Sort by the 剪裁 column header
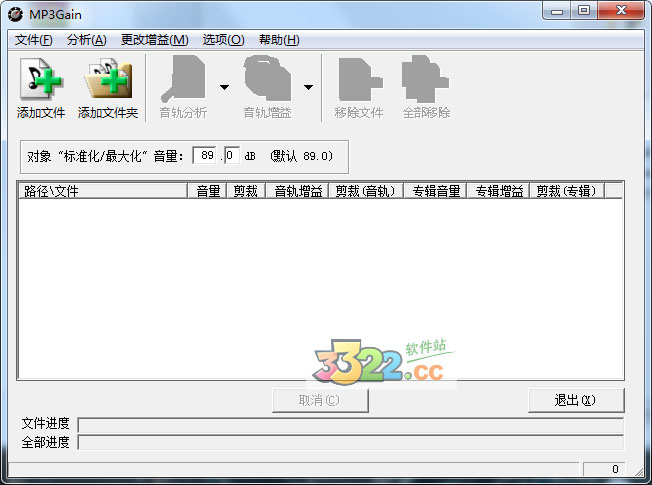 (246, 191)
